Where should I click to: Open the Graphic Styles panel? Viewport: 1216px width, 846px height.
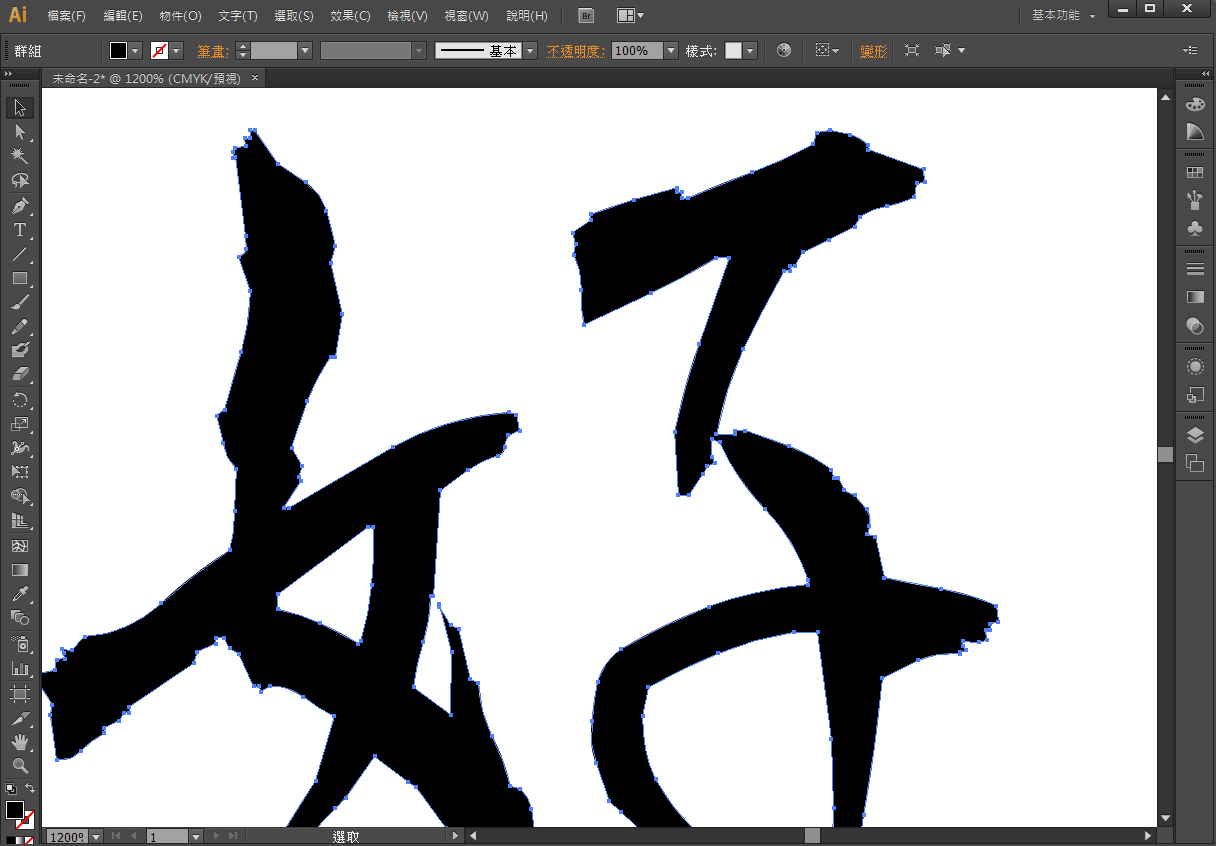1194,394
